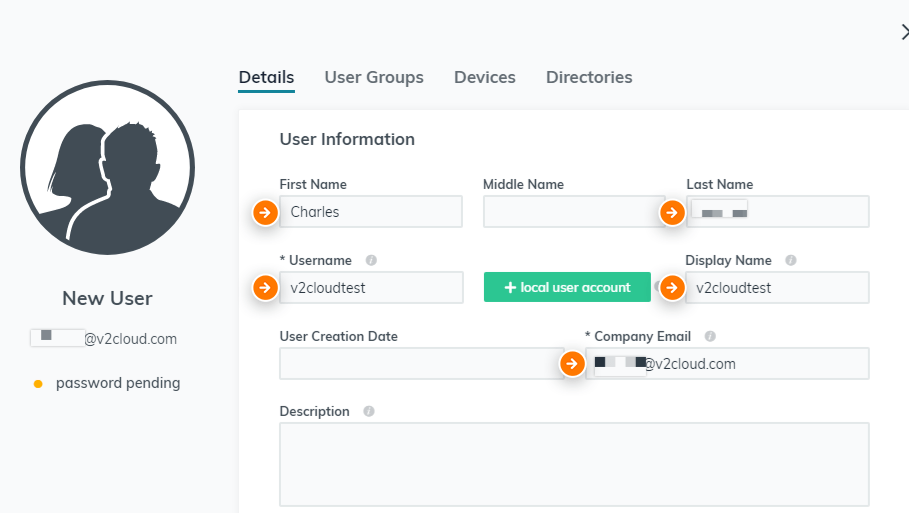Click the Middle Name input field
Image resolution: width=909 pixels, height=513 pixels.
click(574, 212)
